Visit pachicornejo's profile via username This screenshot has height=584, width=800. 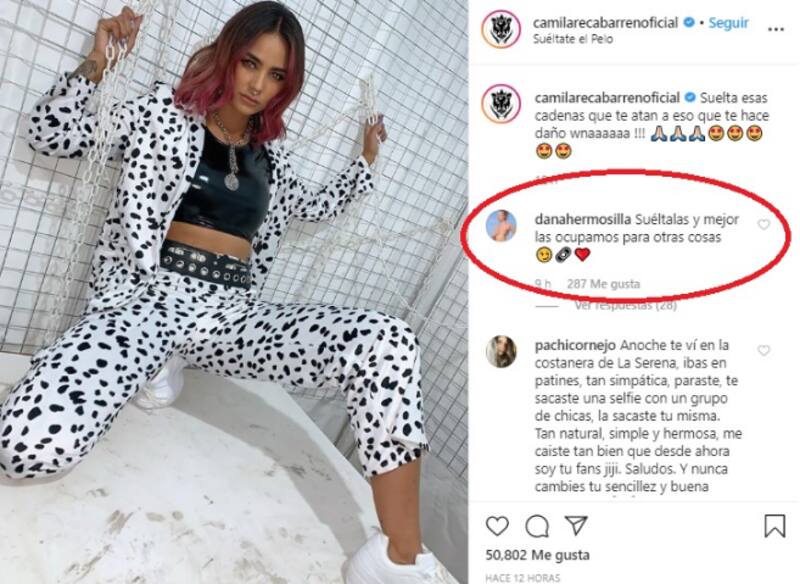[x=576, y=345]
